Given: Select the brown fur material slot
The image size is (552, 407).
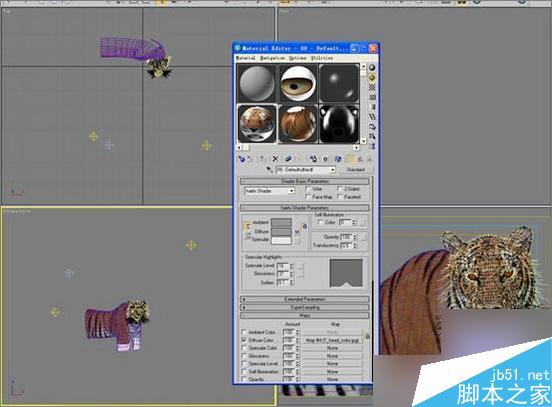Looking at the screenshot, I should (x=298, y=124).
